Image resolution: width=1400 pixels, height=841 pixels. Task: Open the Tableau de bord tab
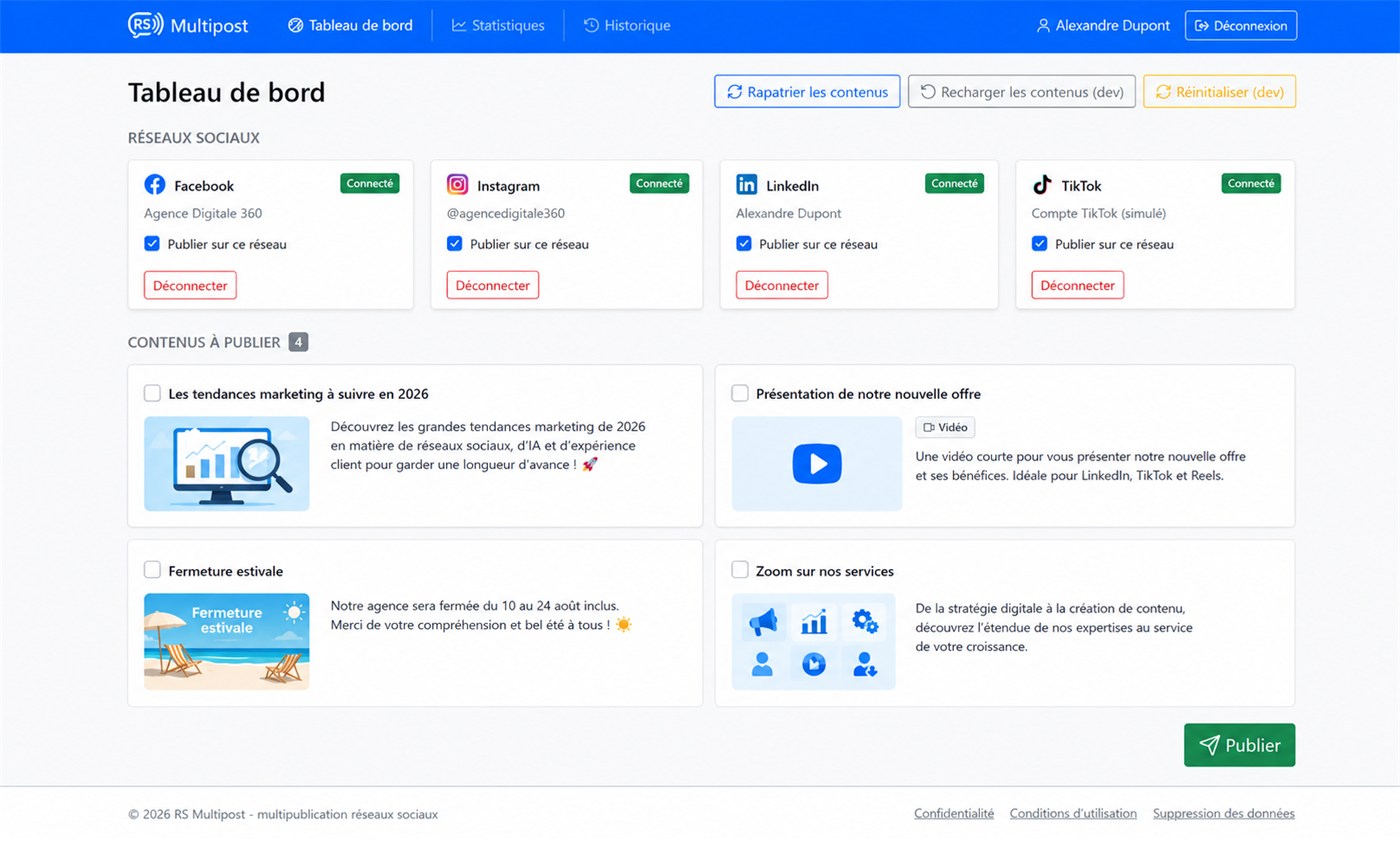click(350, 26)
